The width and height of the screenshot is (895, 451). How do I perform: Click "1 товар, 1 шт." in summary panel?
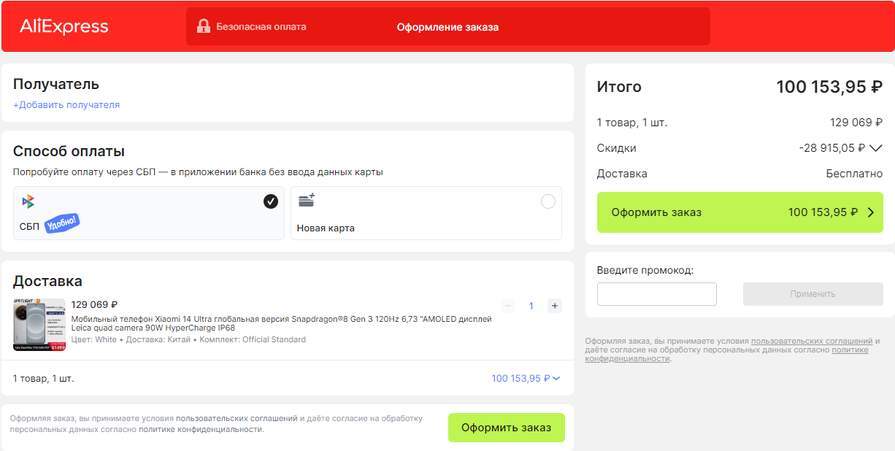click(x=632, y=122)
